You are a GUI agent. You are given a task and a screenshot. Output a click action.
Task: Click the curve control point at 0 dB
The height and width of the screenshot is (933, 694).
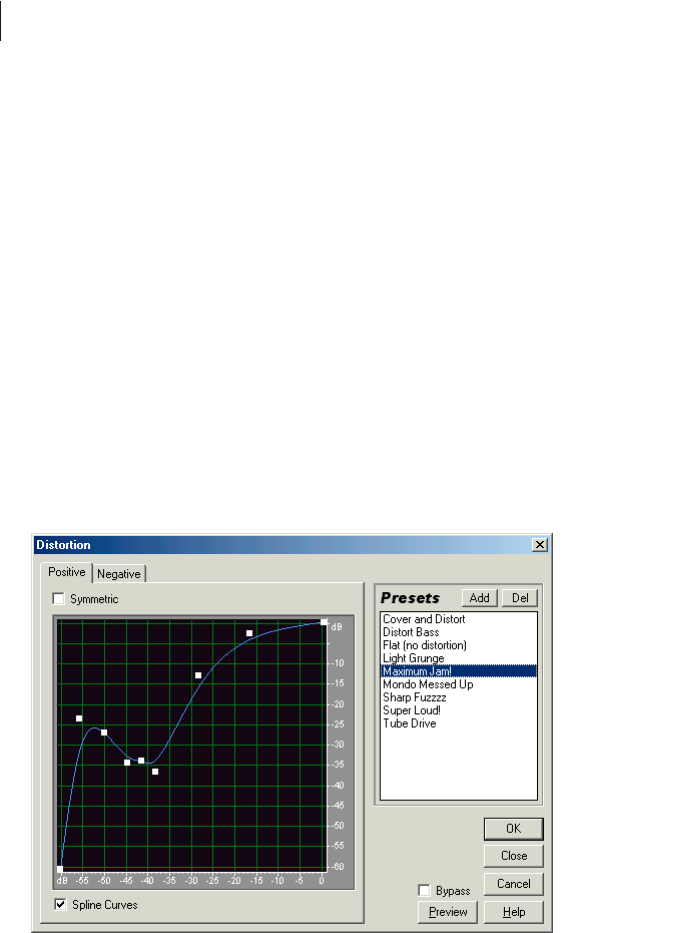[x=324, y=622]
